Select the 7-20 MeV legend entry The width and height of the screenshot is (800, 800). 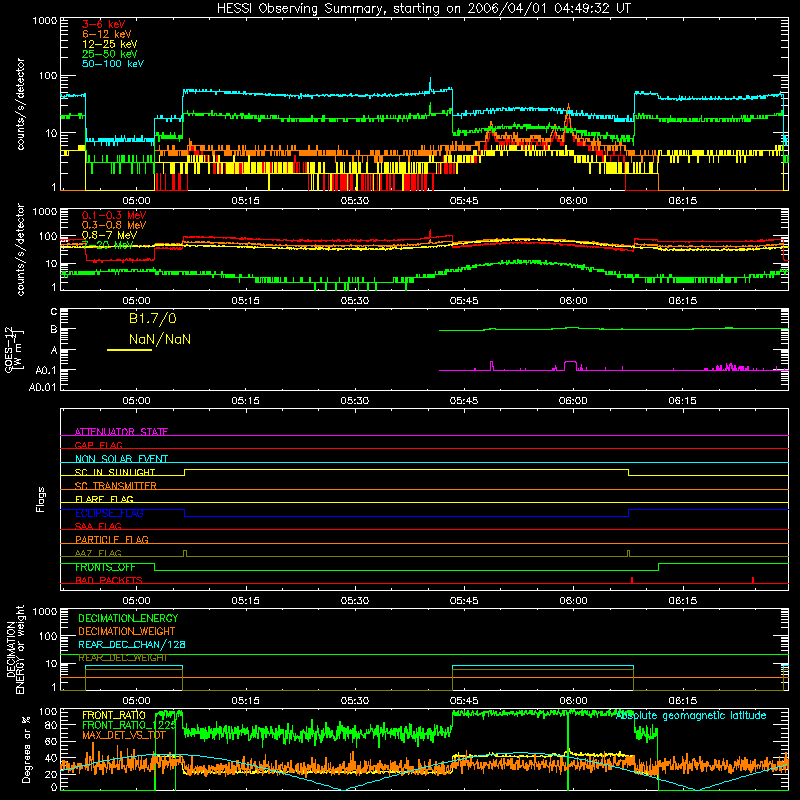click(x=108, y=245)
